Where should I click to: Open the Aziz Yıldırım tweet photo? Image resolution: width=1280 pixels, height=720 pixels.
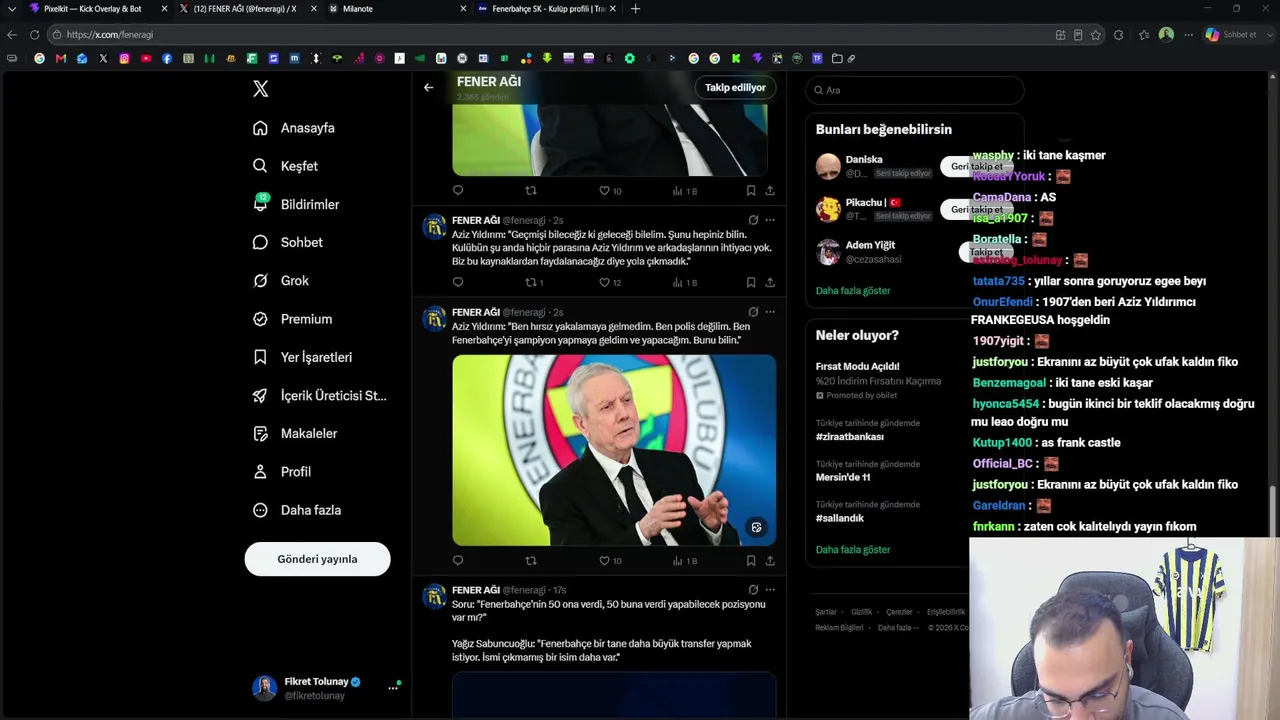[x=614, y=450]
